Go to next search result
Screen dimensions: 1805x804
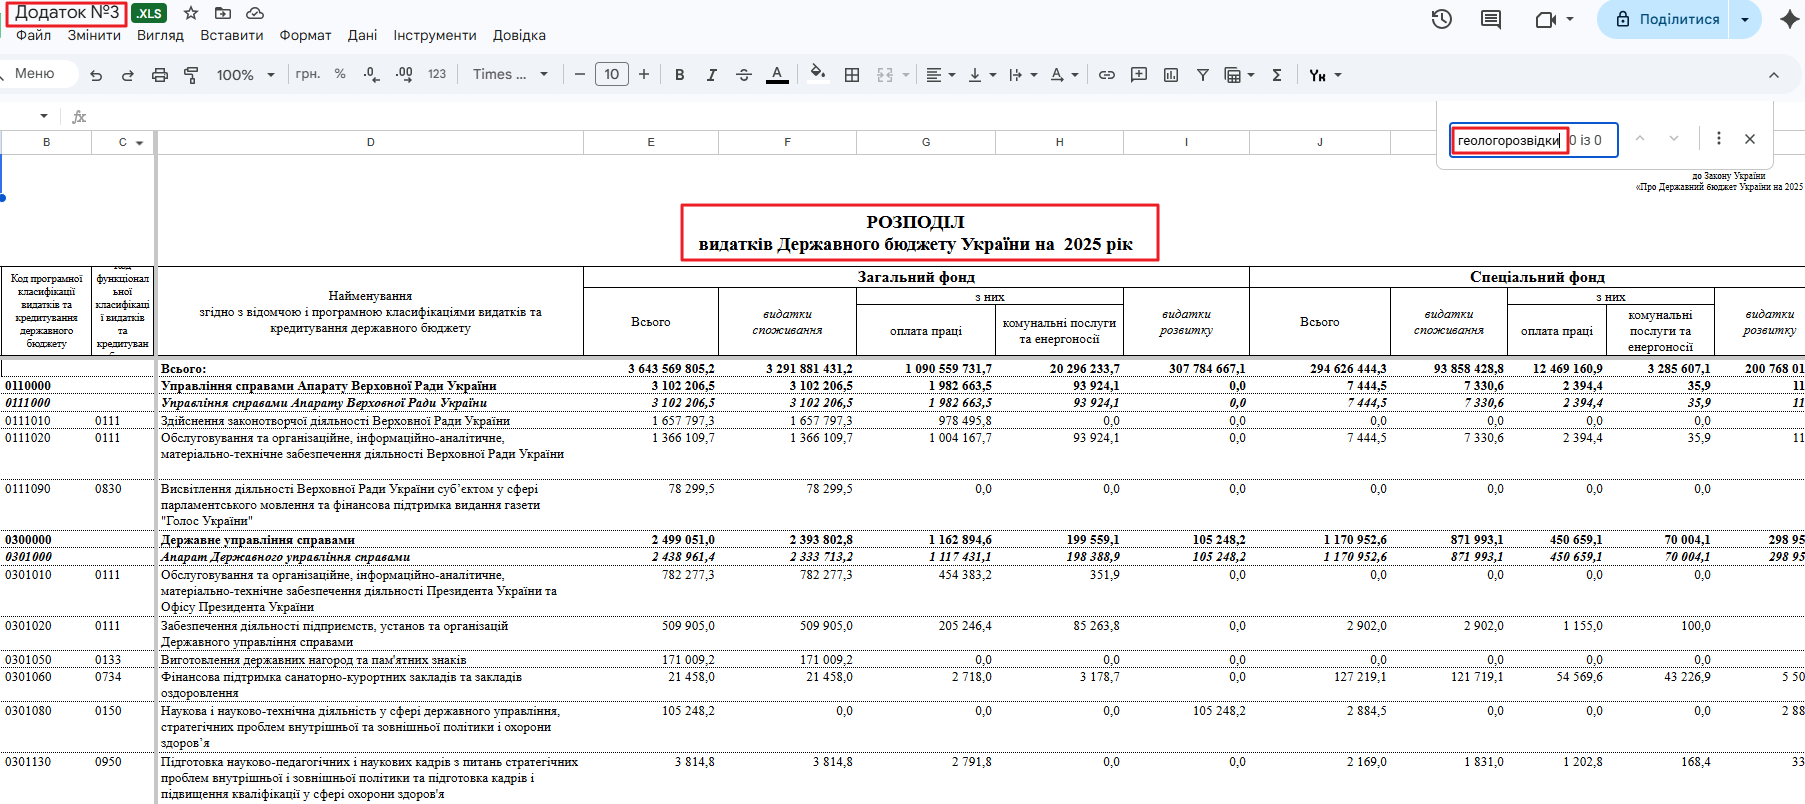(x=1674, y=139)
